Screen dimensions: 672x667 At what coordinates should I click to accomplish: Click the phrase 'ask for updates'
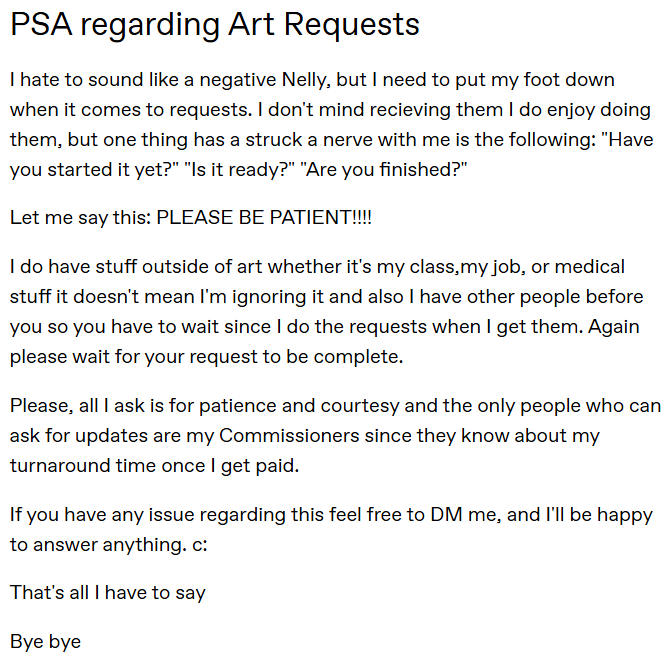coord(74,436)
